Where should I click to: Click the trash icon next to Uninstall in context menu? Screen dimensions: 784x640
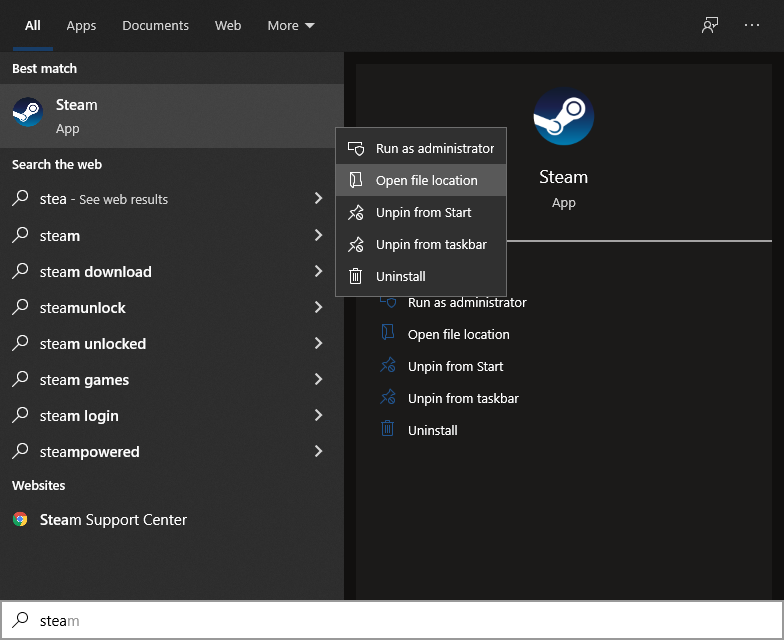coord(355,276)
